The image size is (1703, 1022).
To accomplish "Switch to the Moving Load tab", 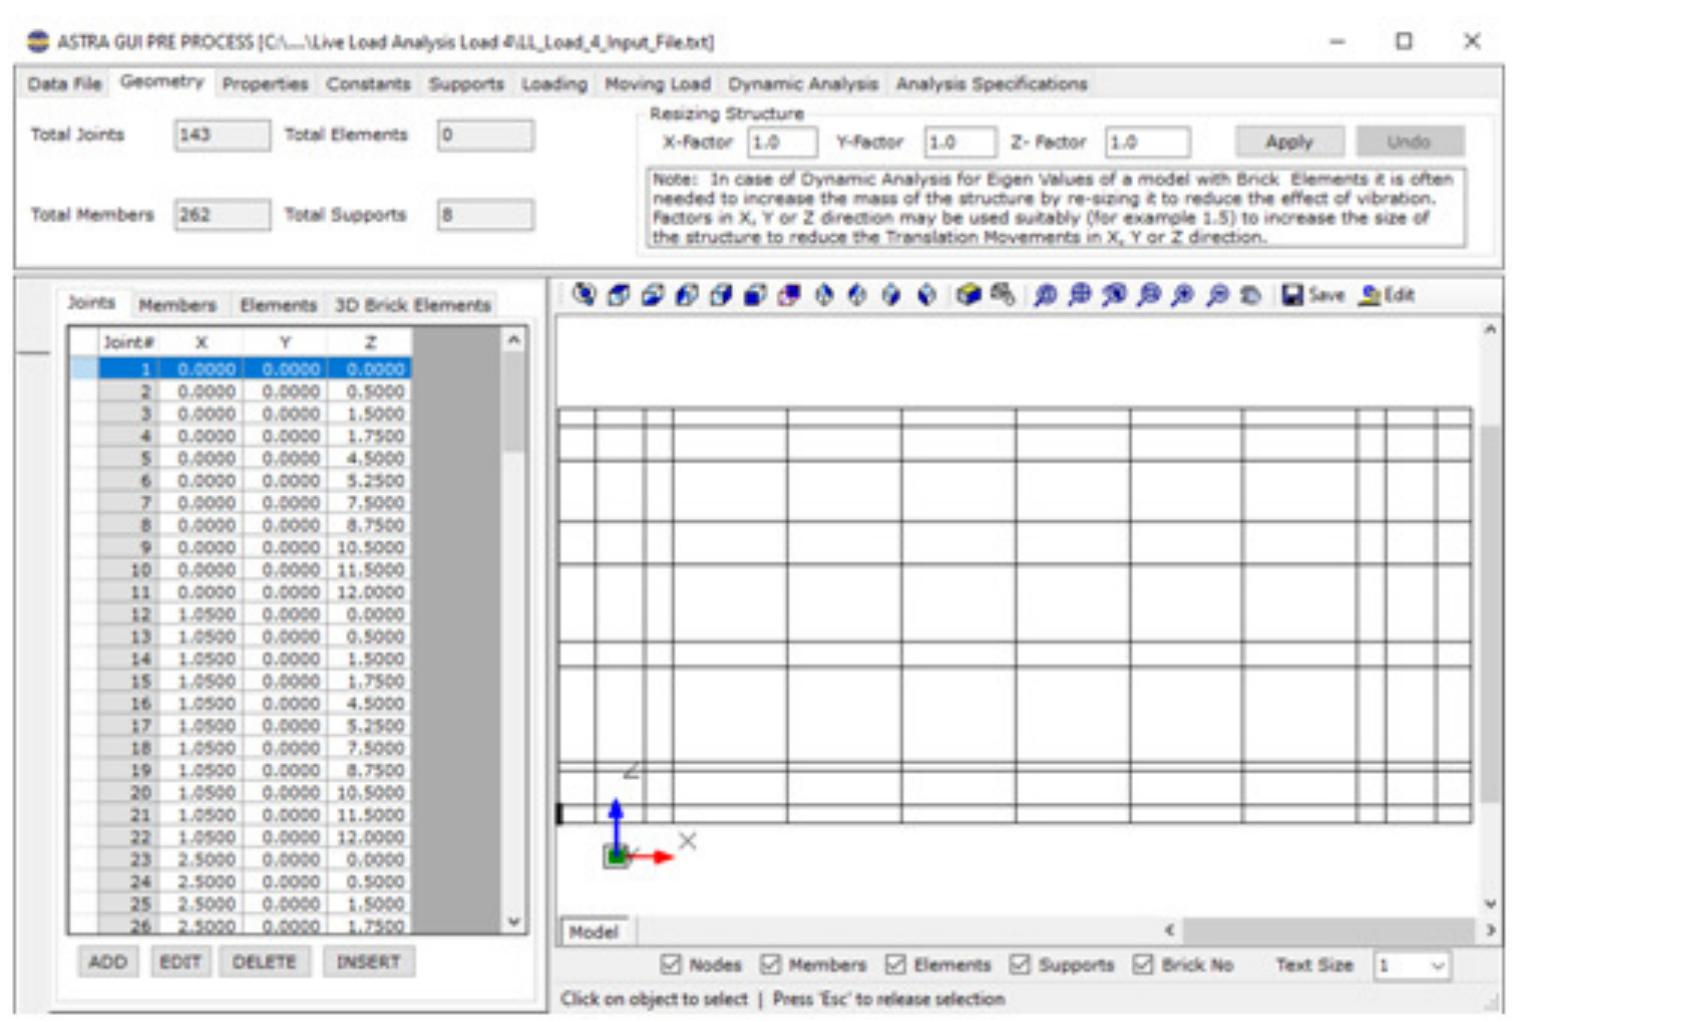I will click(656, 86).
